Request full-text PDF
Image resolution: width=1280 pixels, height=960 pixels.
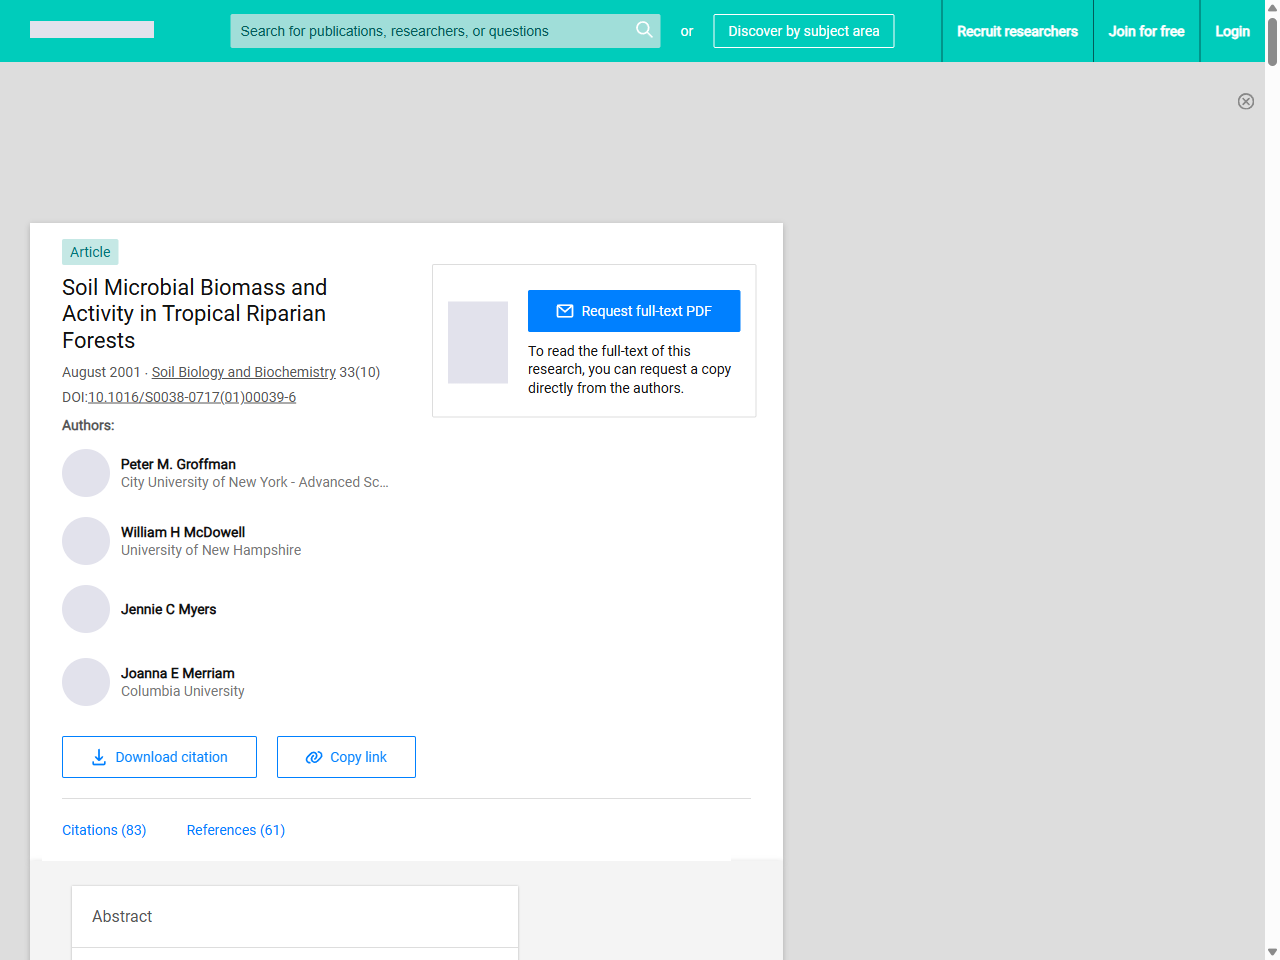point(634,311)
